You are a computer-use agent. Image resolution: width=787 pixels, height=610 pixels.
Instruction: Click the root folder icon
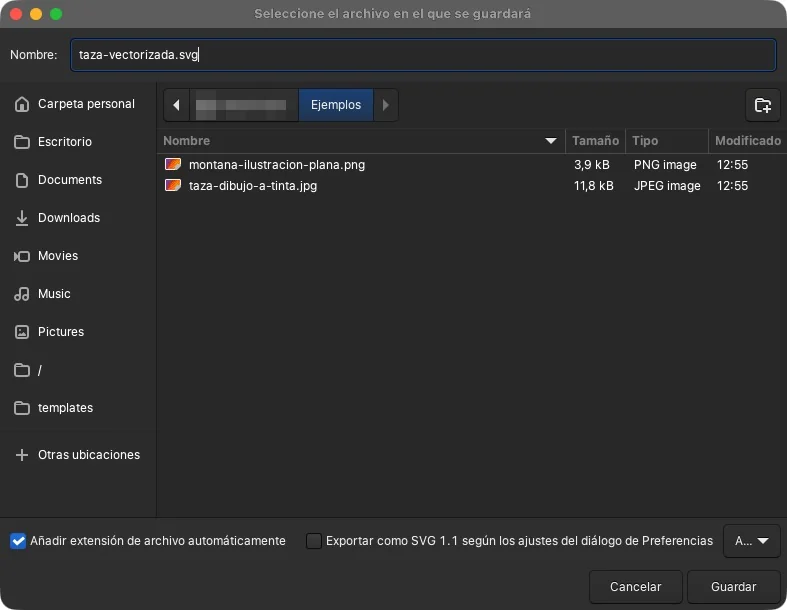point(22,370)
